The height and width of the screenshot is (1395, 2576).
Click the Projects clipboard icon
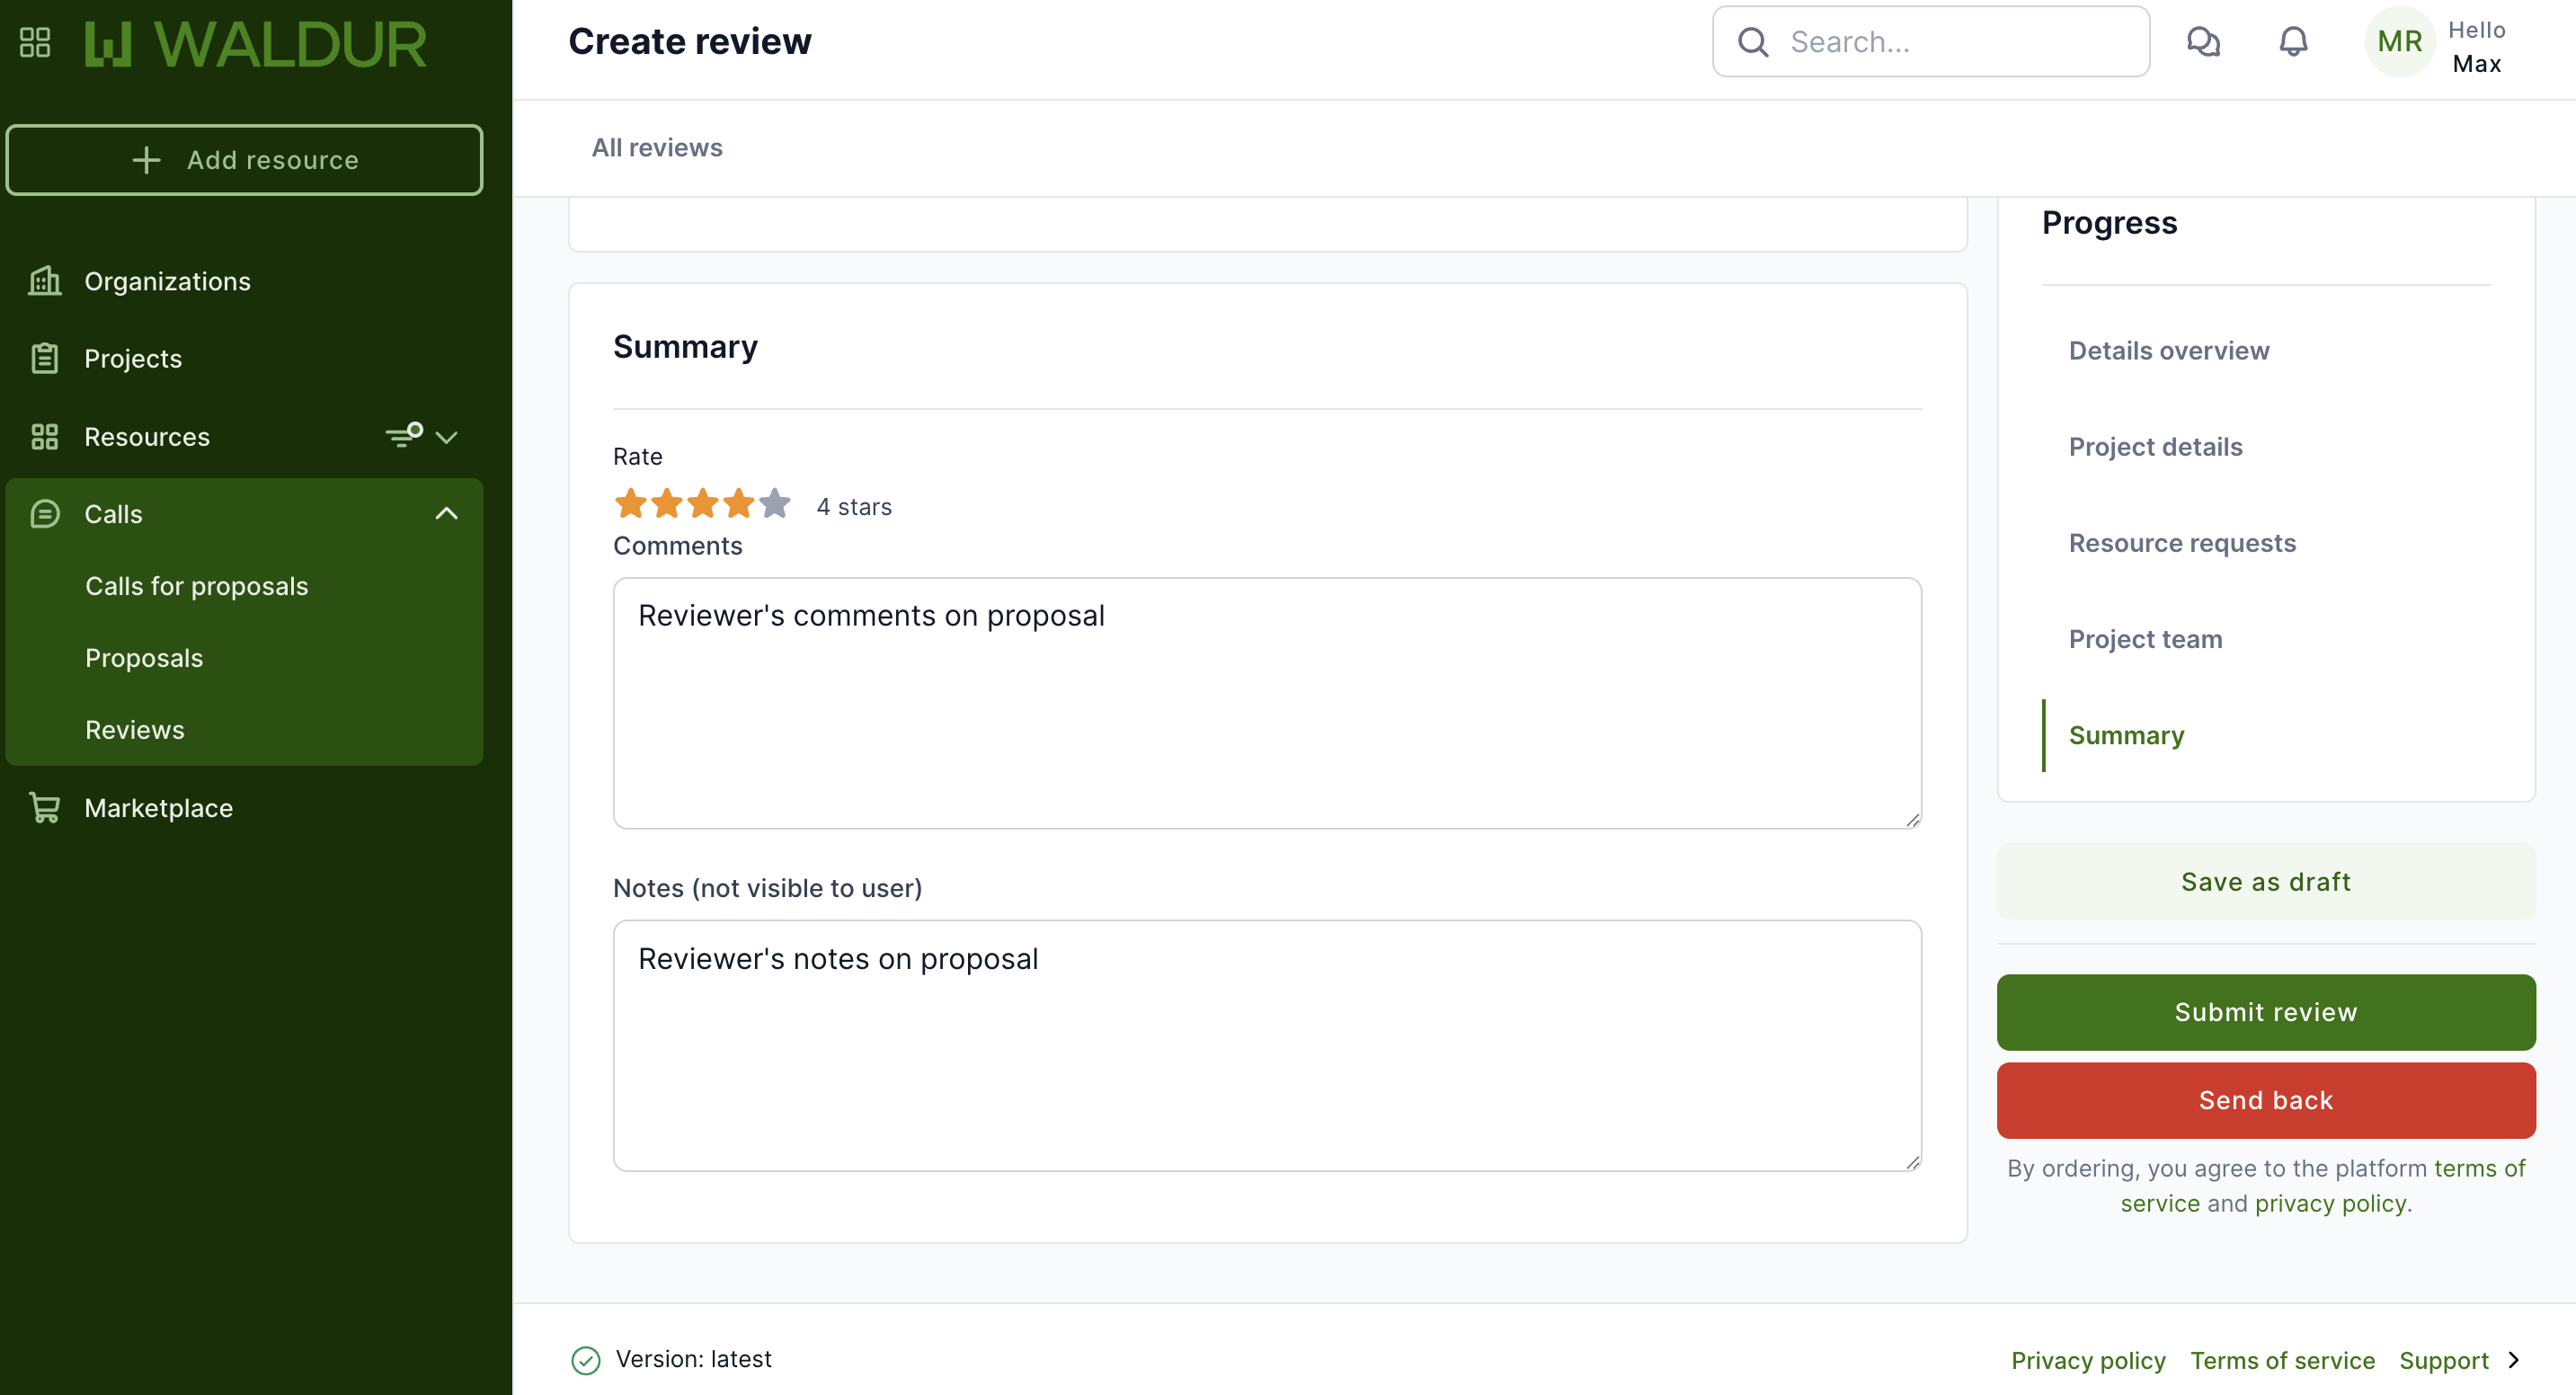click(x=45, y=358)
